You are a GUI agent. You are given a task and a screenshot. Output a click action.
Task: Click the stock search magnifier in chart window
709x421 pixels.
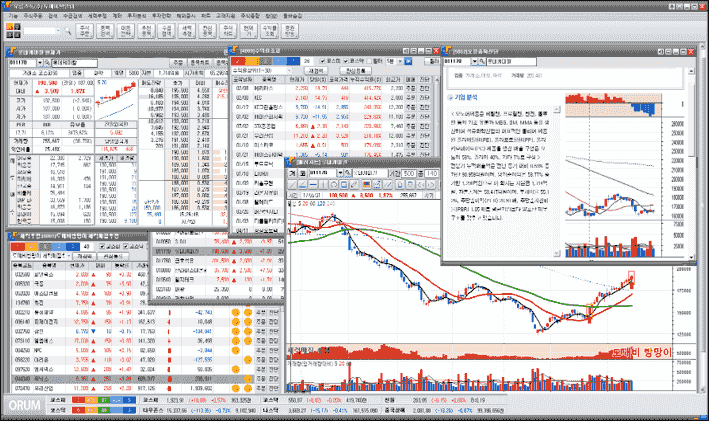[x=348, y=173]
